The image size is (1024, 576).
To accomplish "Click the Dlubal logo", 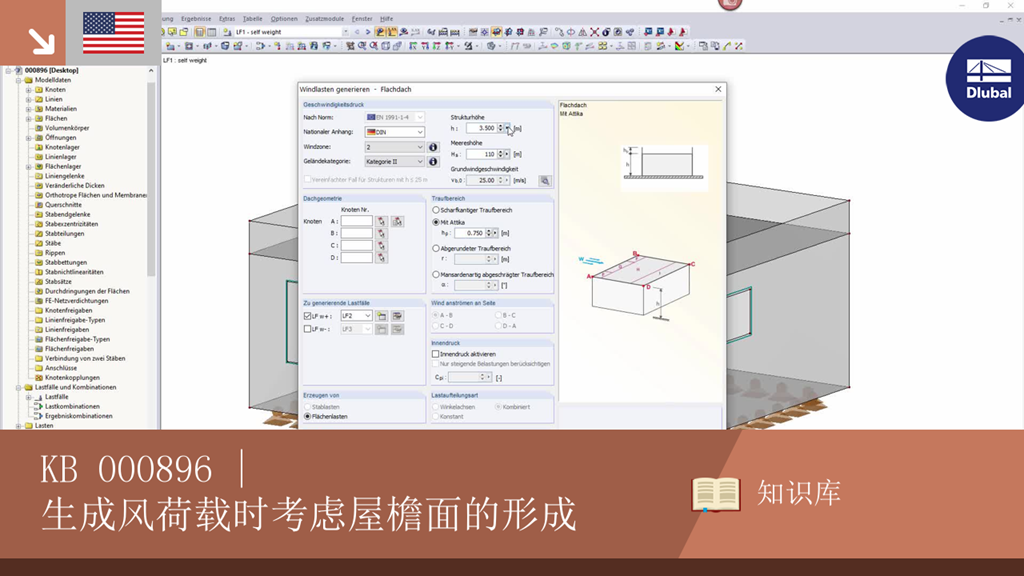I will click(x=987, y=79).
